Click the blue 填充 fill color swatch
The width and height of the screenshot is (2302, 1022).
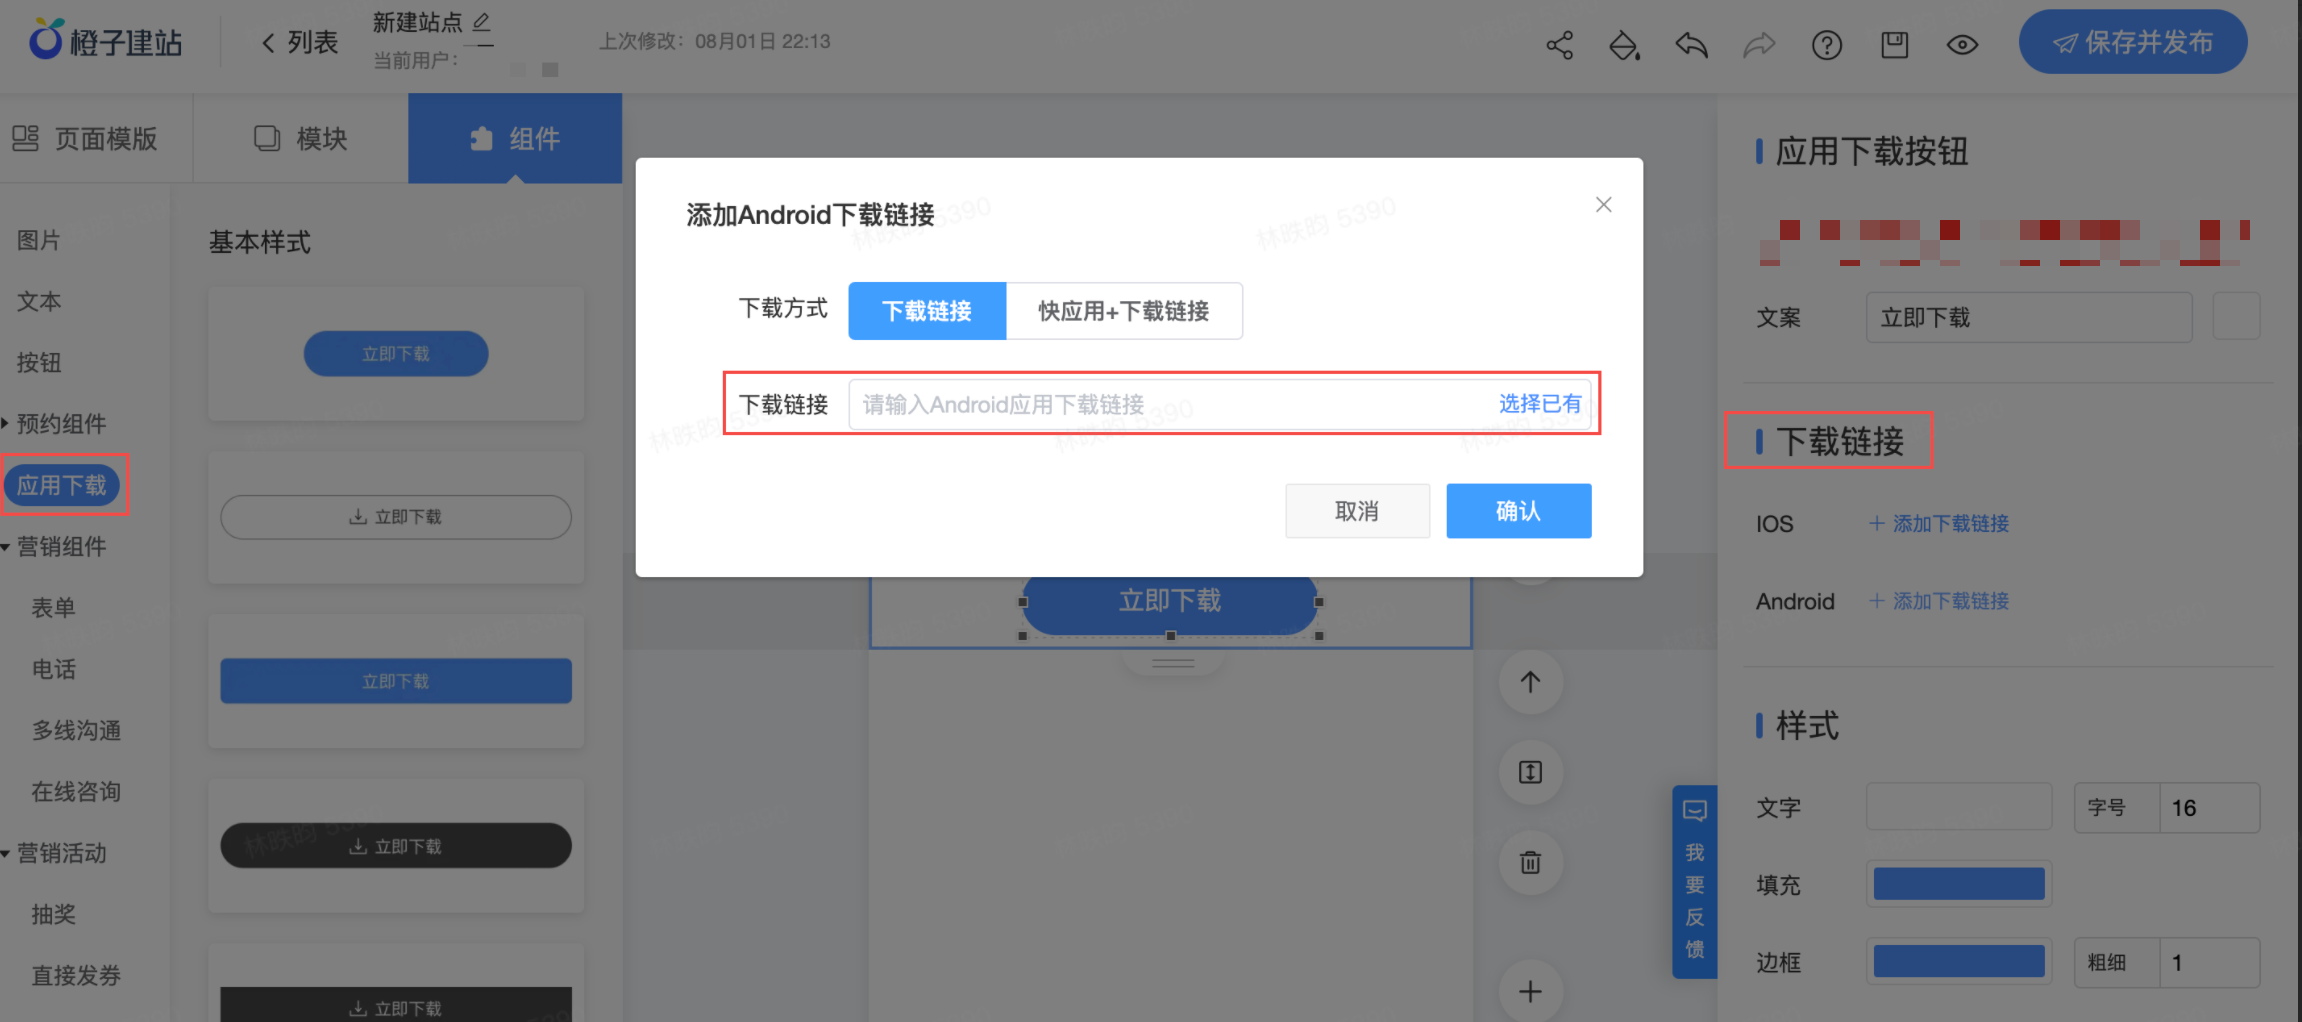tap(1958, 884)
